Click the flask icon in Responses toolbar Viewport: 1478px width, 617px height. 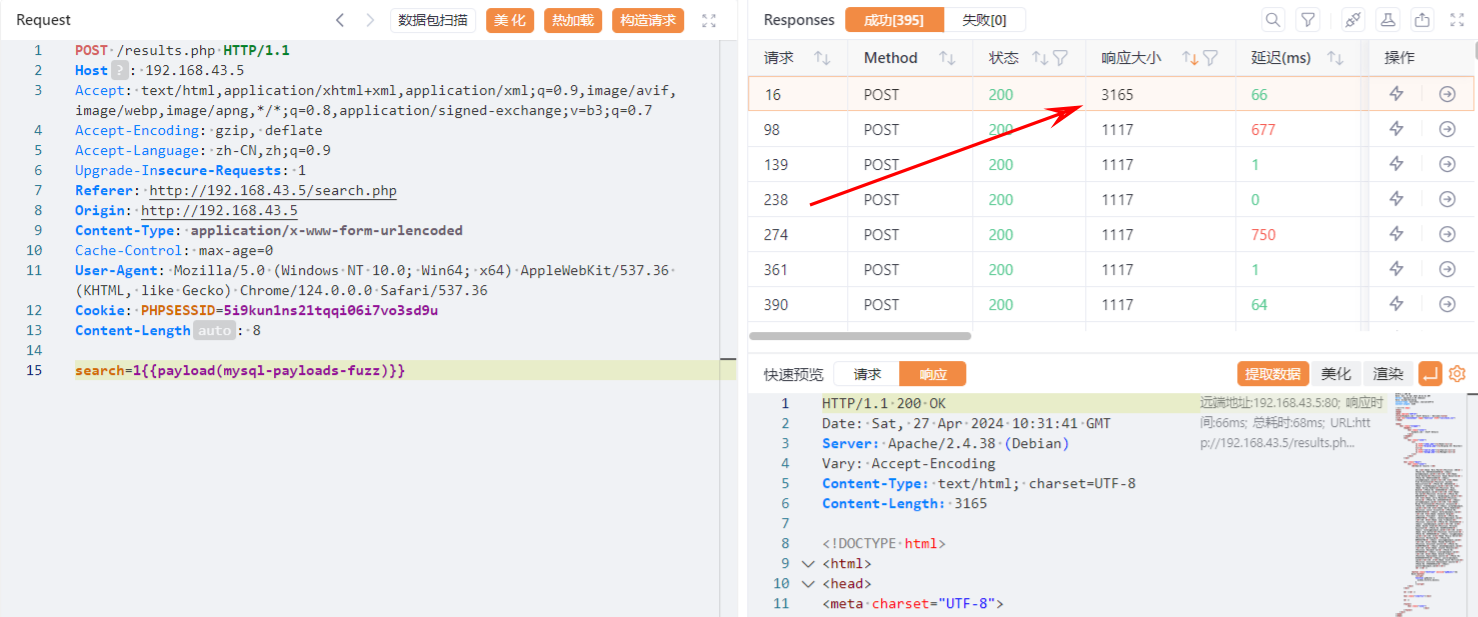pyautogui.click(x=1387, y=20)
